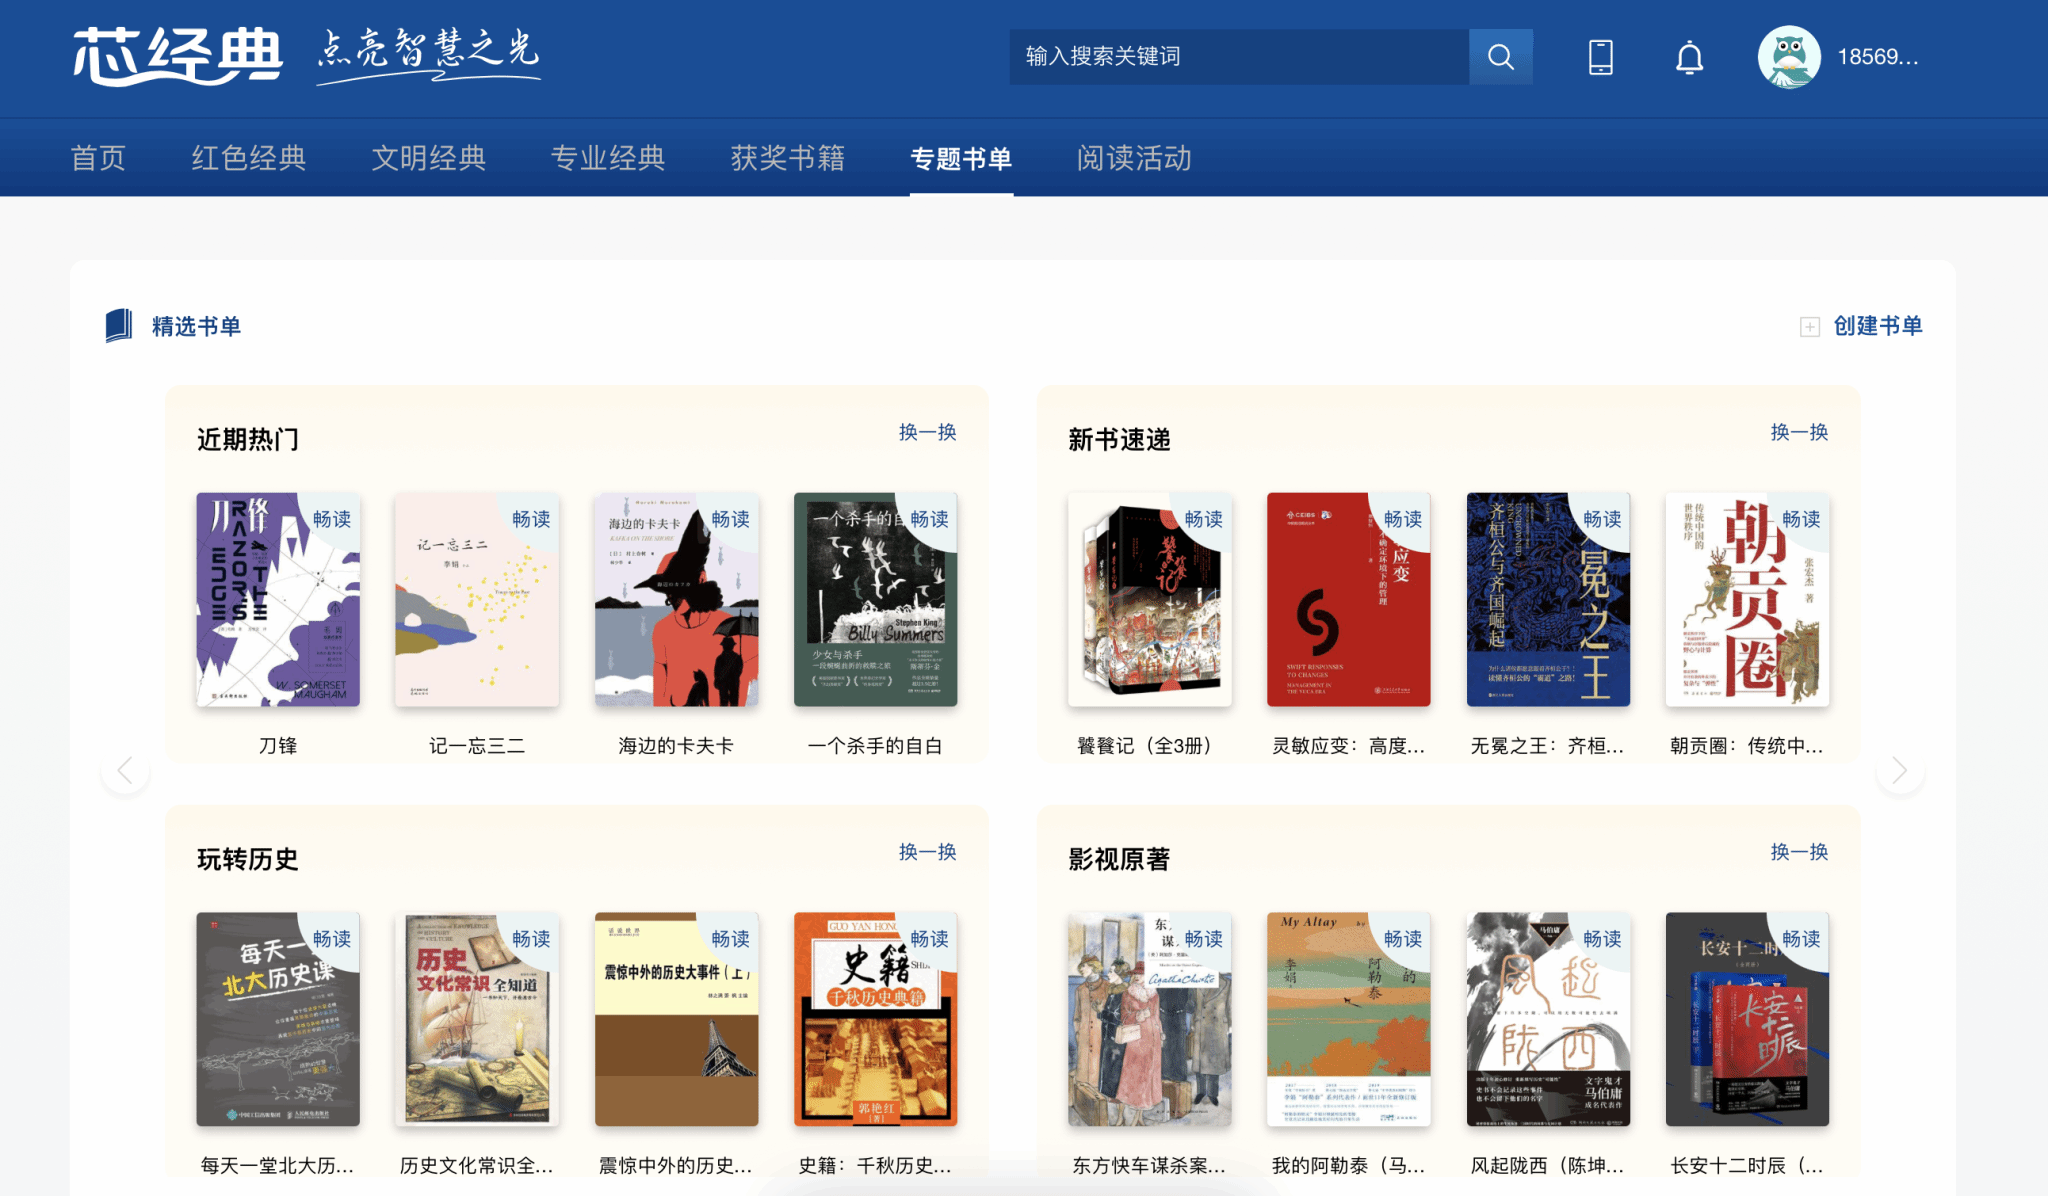Image resolution: width=2048 pixels, height=1196 pixels.
Task: Click the plus icon beside 创建书单
Action: point(1809,327)
